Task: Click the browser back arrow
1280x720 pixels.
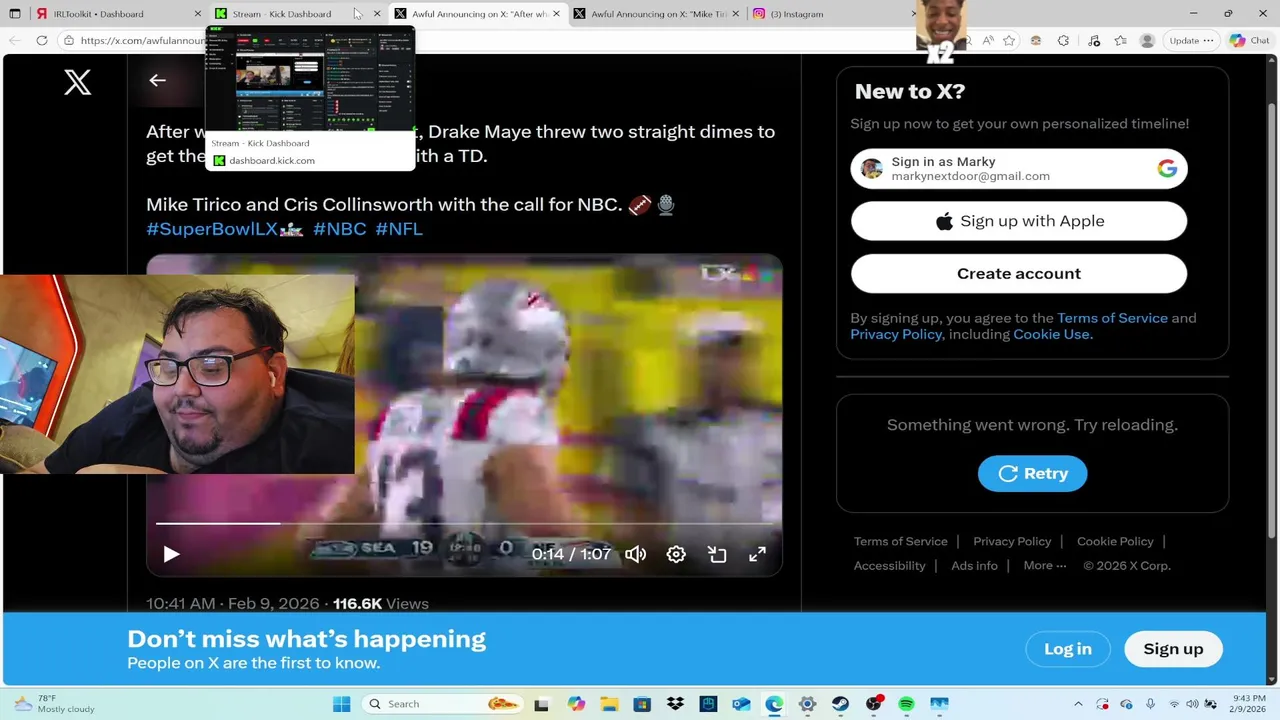Action: pos(14,40)
